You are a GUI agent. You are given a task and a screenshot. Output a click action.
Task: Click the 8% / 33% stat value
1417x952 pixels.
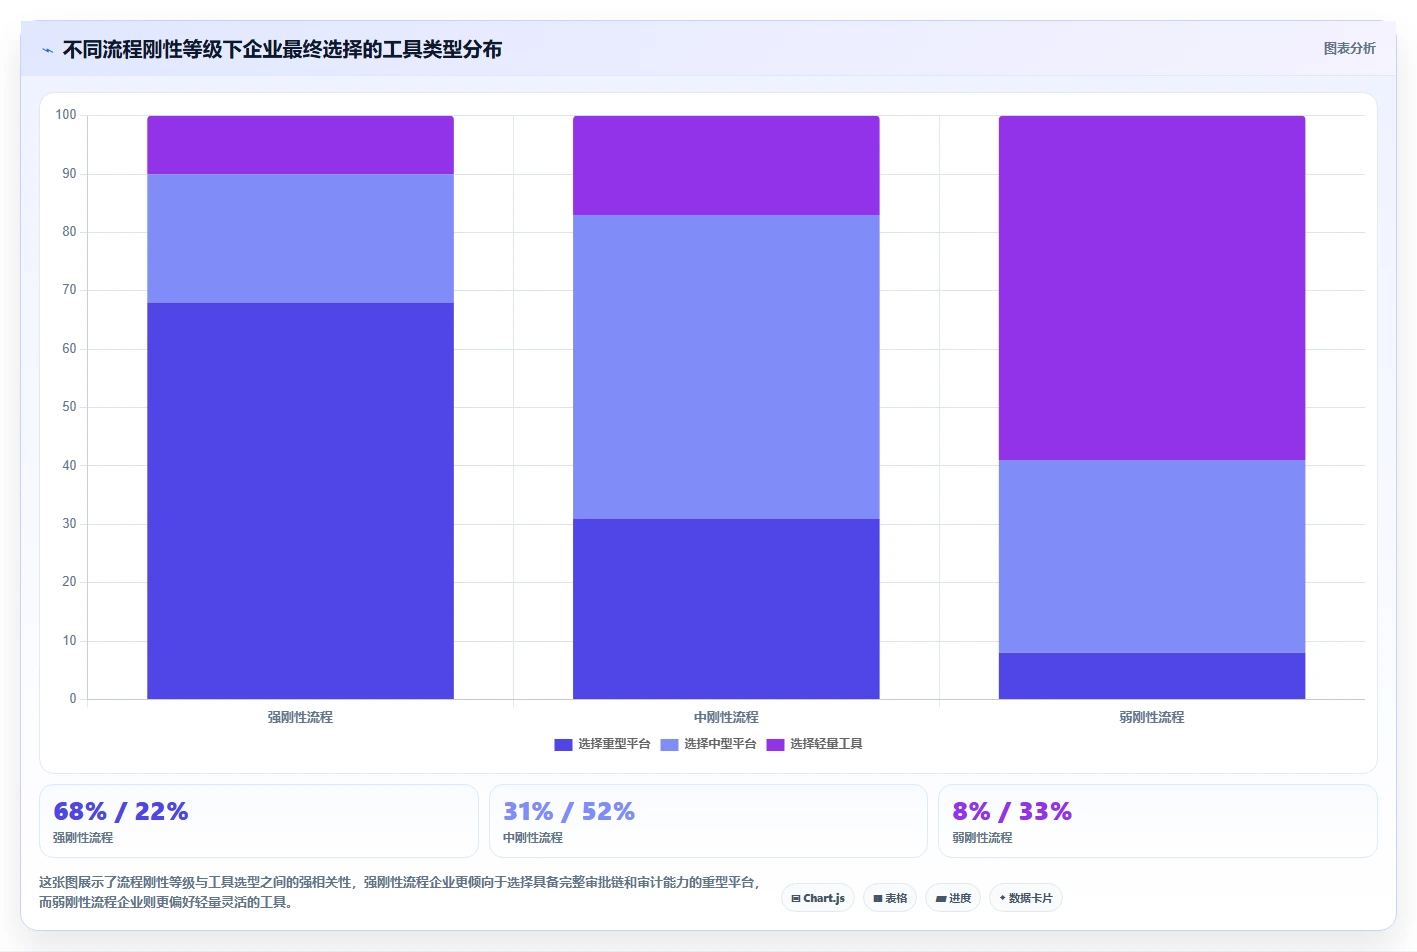pyautogui.click(x=1012, y=811)
